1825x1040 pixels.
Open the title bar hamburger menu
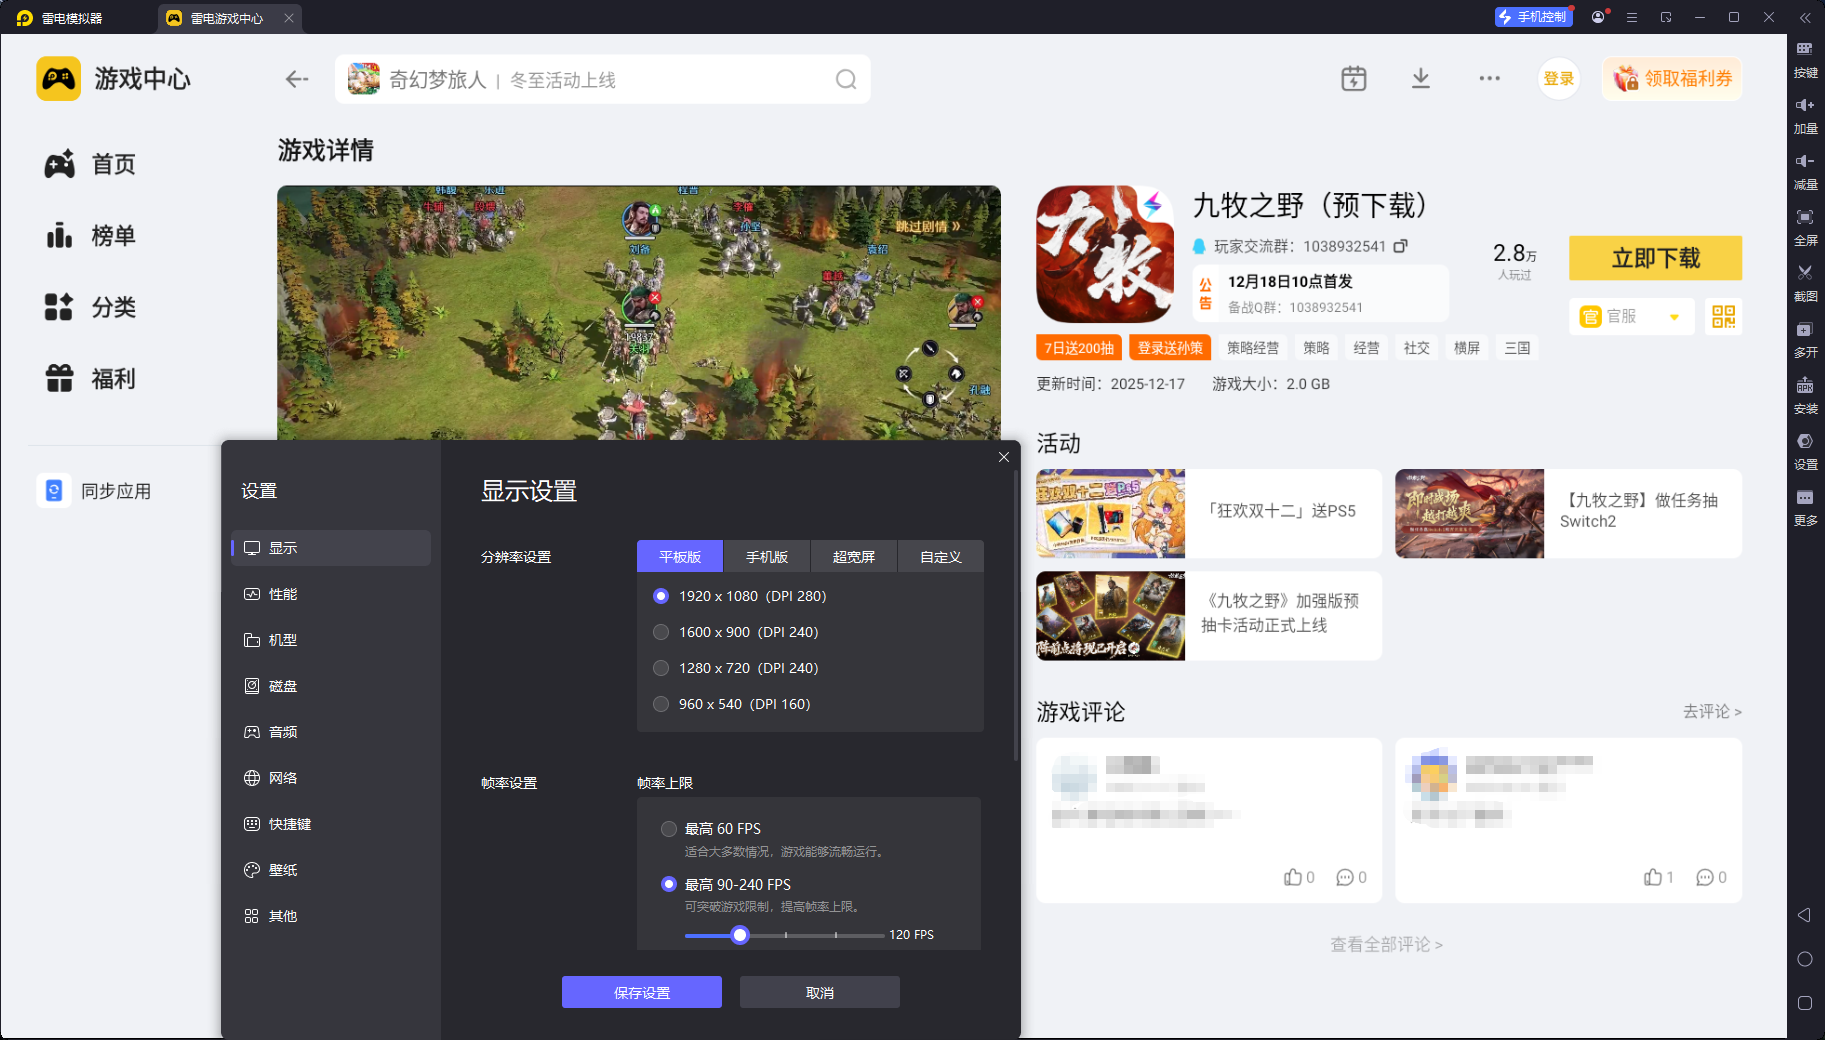[1632, 17]
